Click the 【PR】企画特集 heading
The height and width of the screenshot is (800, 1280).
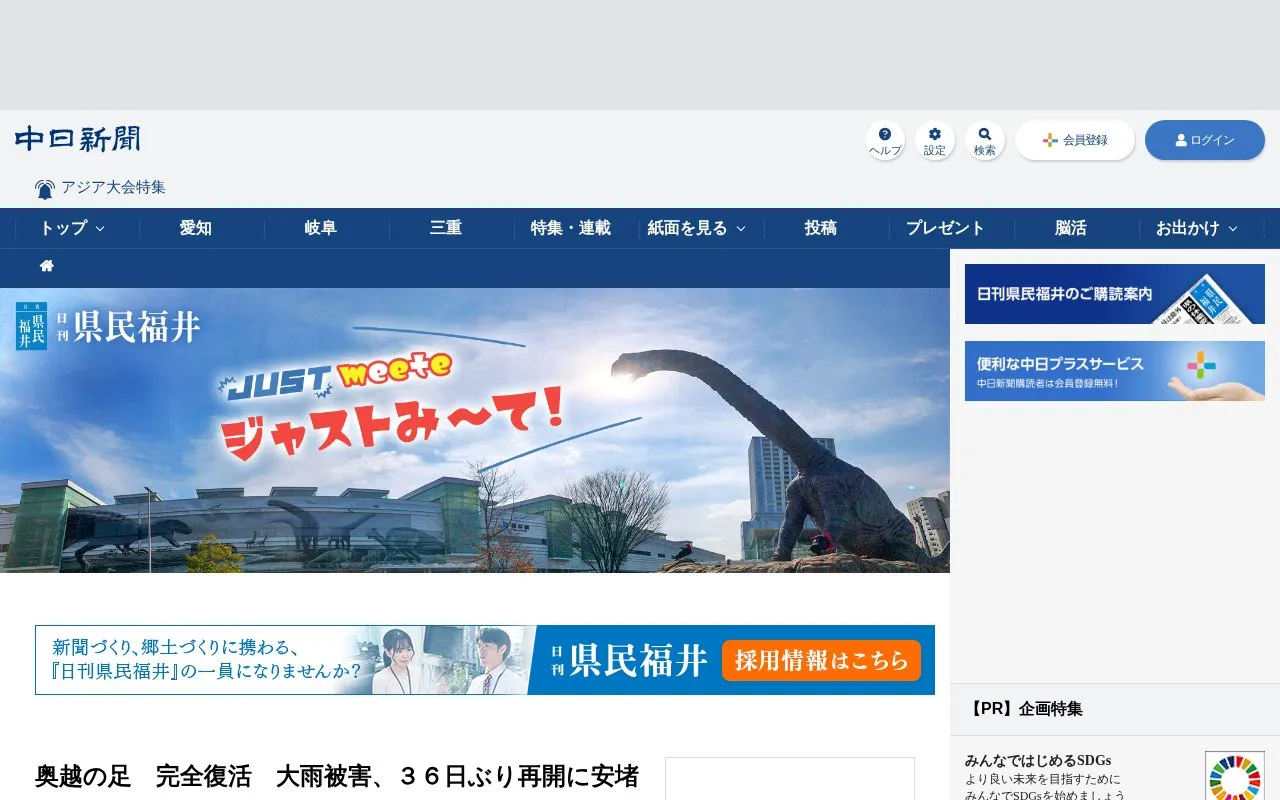[1024, 709]
